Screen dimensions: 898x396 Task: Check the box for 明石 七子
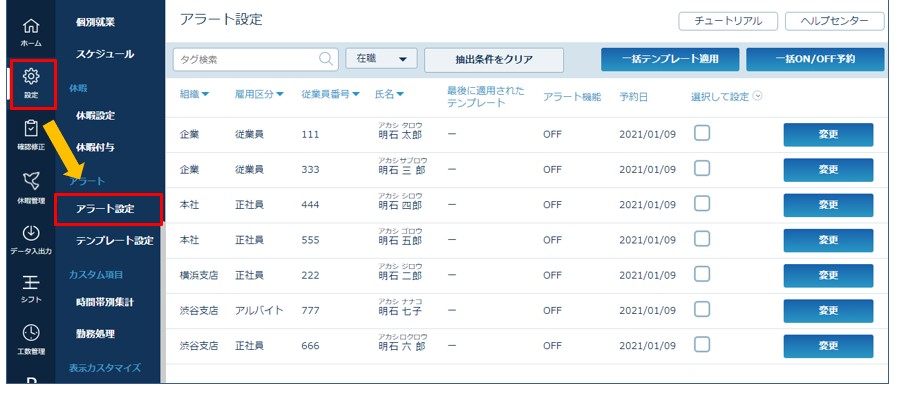click(x=702, y=309)
